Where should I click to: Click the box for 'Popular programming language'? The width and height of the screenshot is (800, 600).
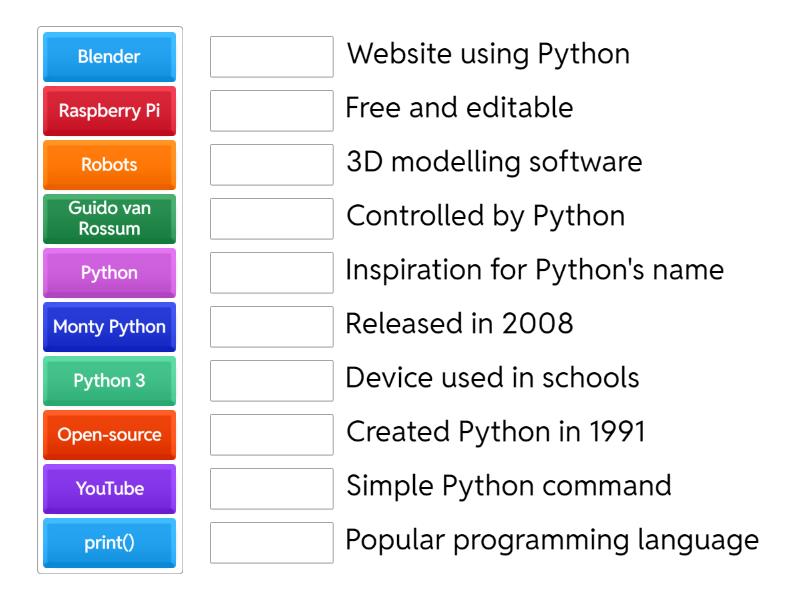[x=271, y=543]
